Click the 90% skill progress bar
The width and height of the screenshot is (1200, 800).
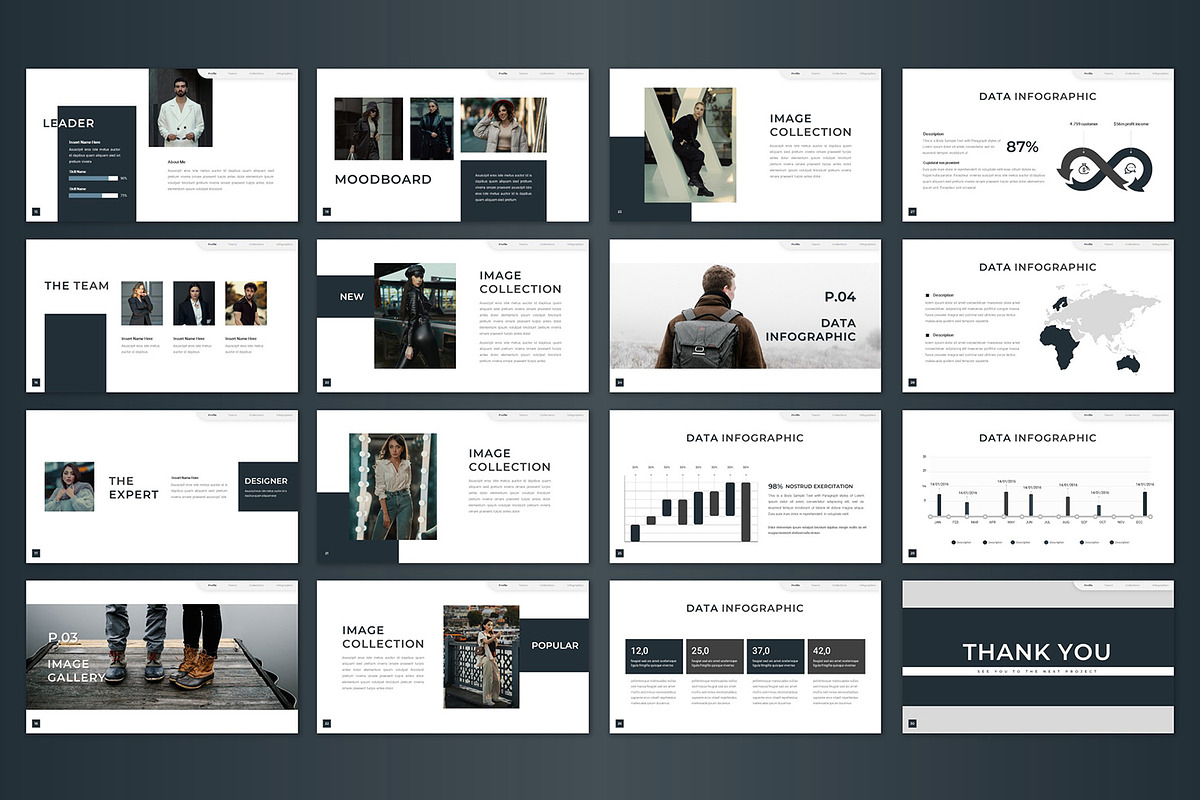click(x=94, y=178)
